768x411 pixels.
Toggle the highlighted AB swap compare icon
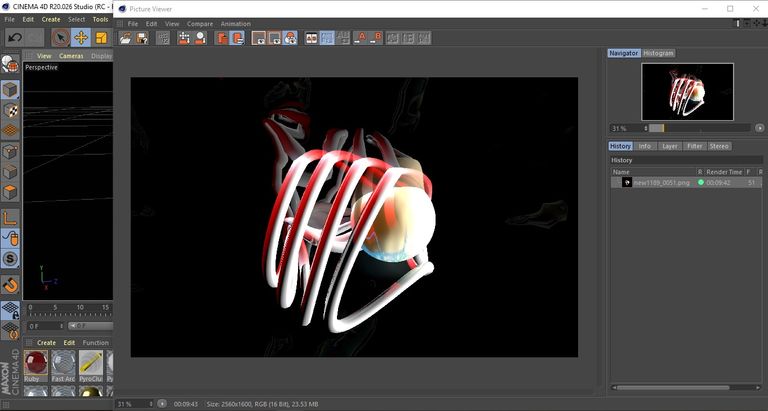(327, 38)
